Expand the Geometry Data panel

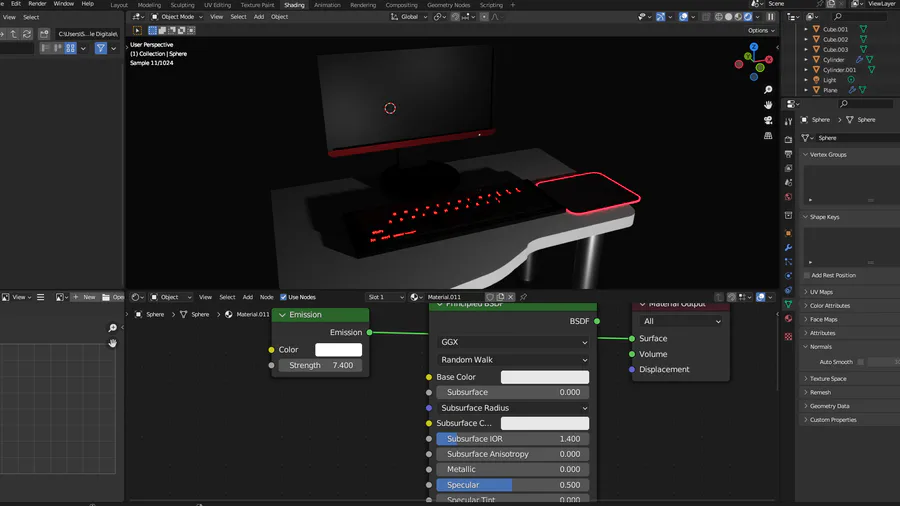tap(829, 406)
